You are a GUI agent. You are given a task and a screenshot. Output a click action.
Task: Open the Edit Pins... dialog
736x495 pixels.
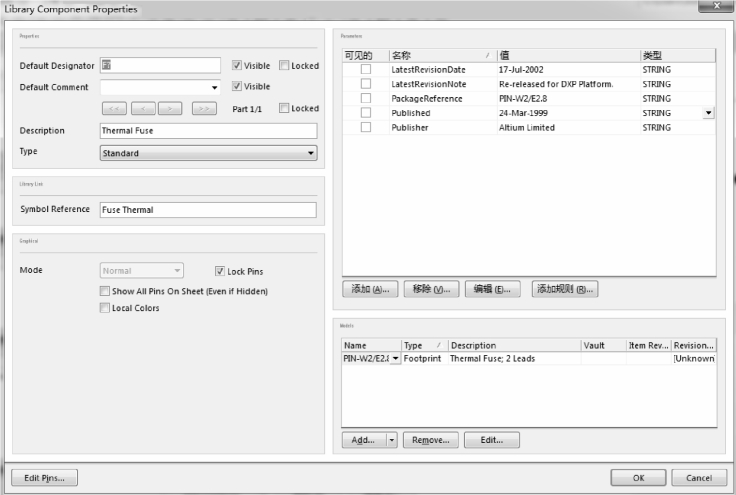45,478
